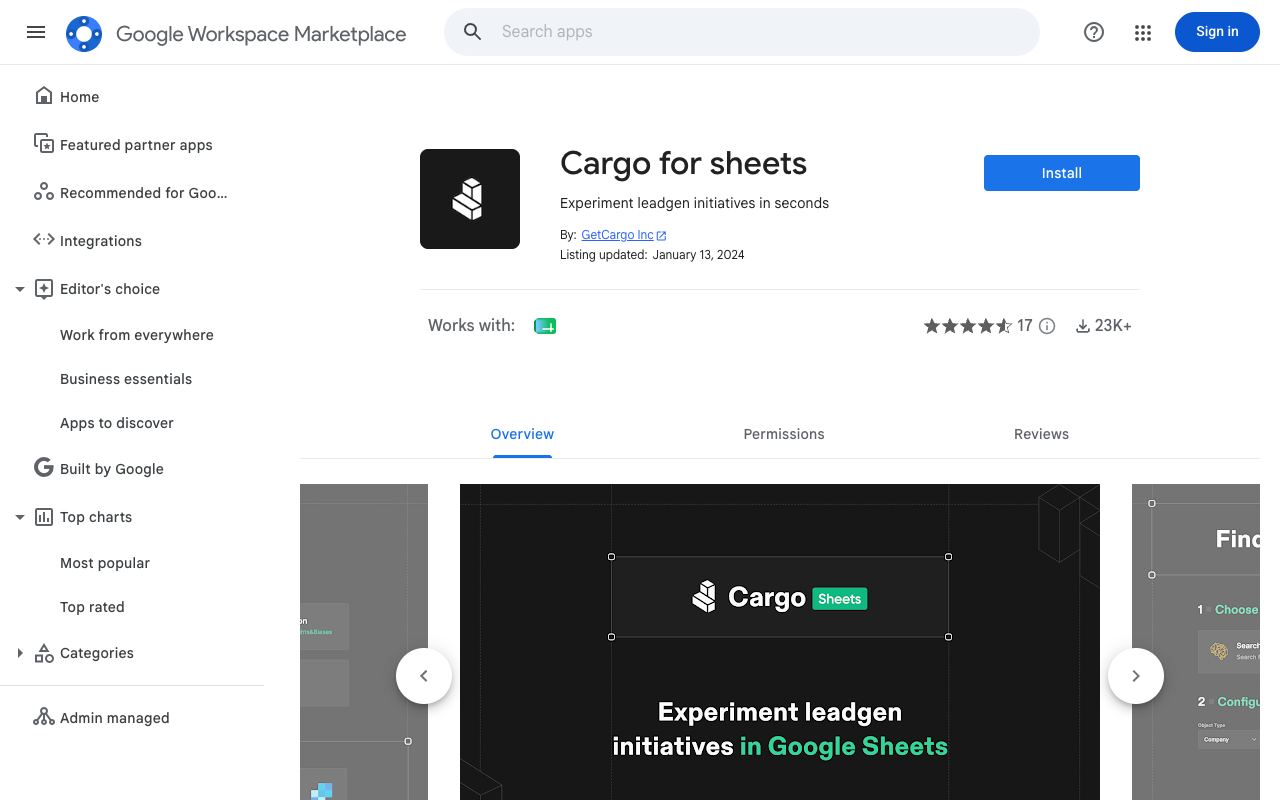This screenshot has width=1280, height=800.
Task: Click the Editor's choice badge icon
Action: pos(44,289)
